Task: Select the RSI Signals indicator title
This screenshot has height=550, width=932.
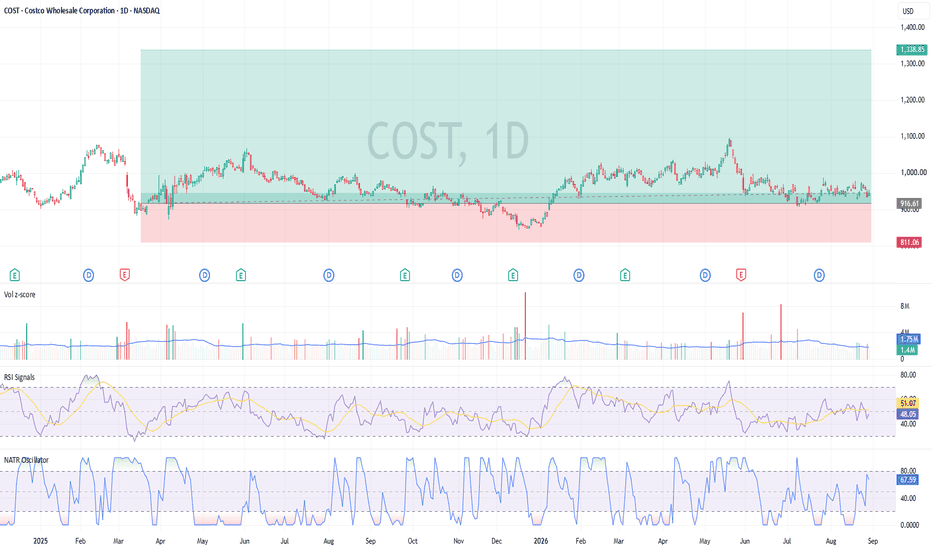Action: 20,377
